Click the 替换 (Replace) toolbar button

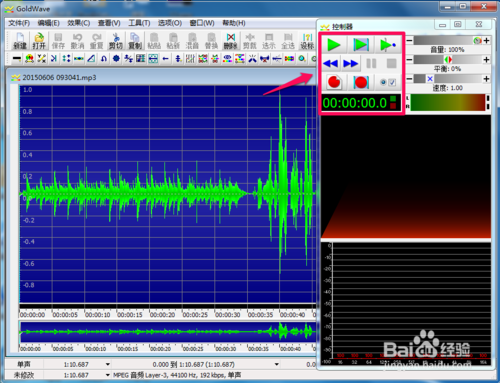(212, 41)
